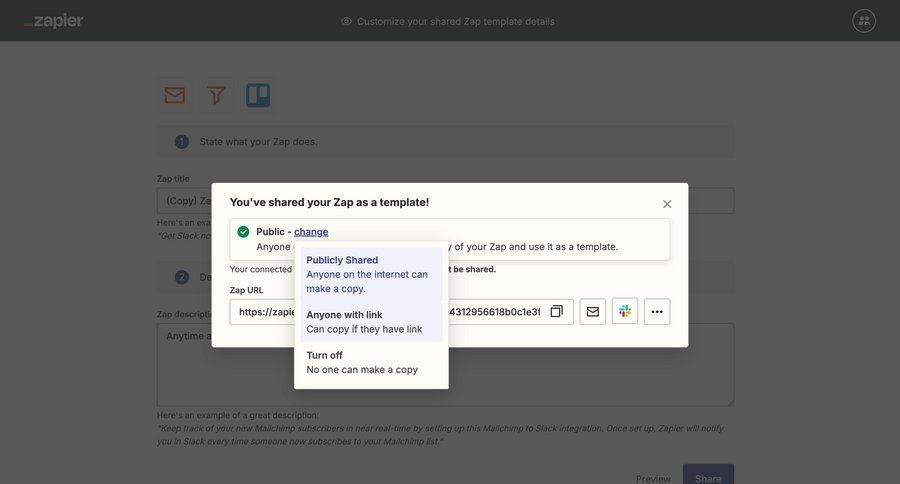
Task: Click the Zap URL field
Action: click(401, 311)
